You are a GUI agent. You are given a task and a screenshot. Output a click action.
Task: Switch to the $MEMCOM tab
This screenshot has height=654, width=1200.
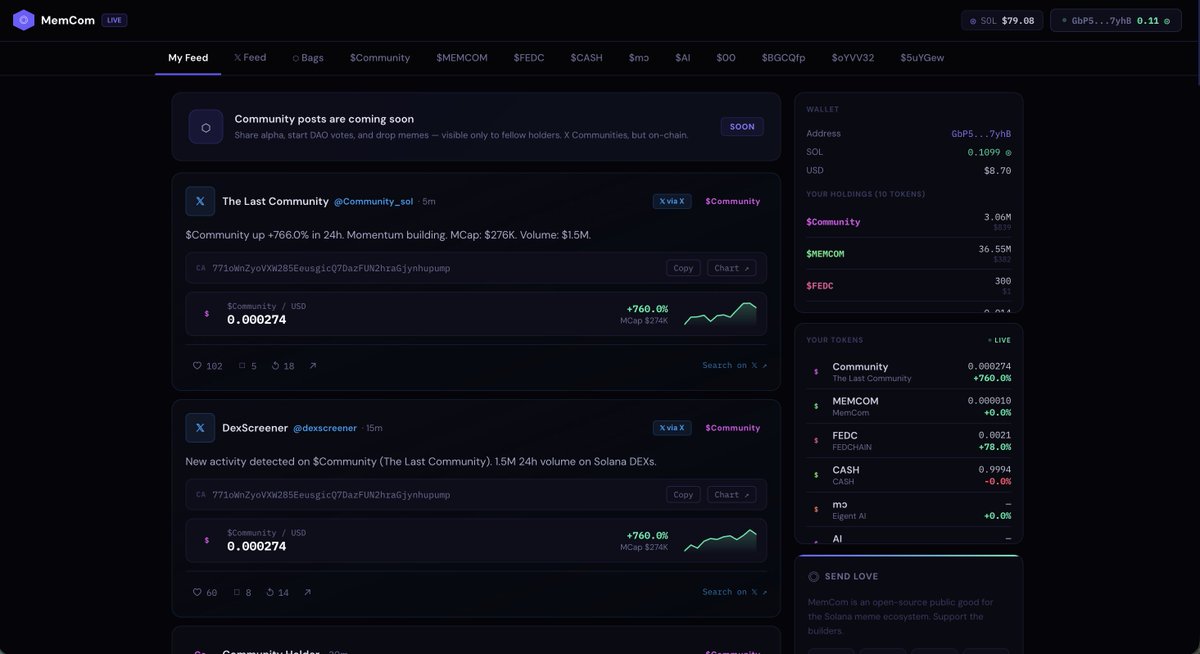[x=462, y=58]
